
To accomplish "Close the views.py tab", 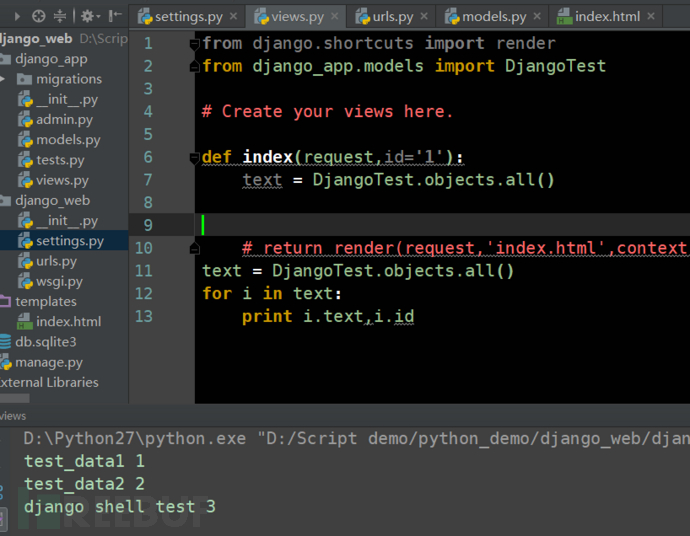I will [x=335, y=16].
